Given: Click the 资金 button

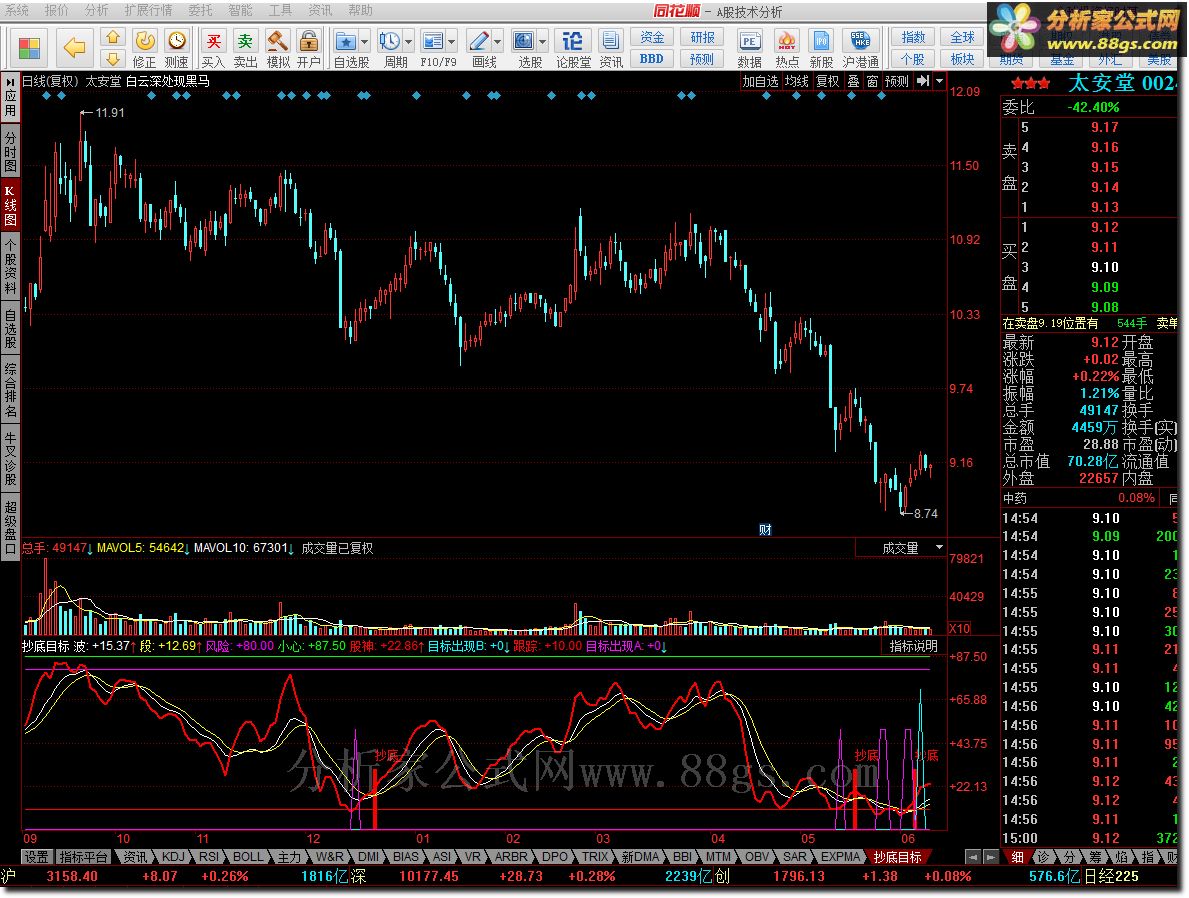Looking at the screenshot, I should [651, 37].
